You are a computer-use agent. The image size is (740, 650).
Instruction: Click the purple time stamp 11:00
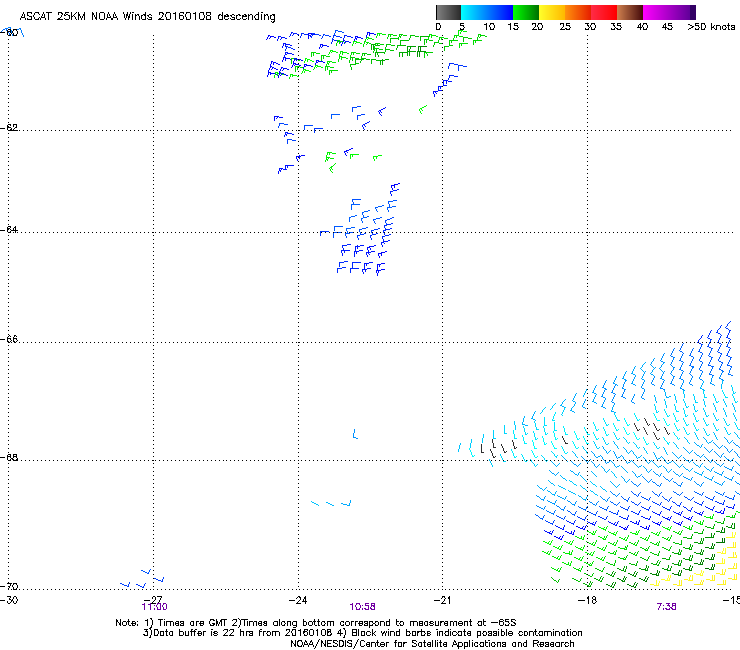pos(154,607)
